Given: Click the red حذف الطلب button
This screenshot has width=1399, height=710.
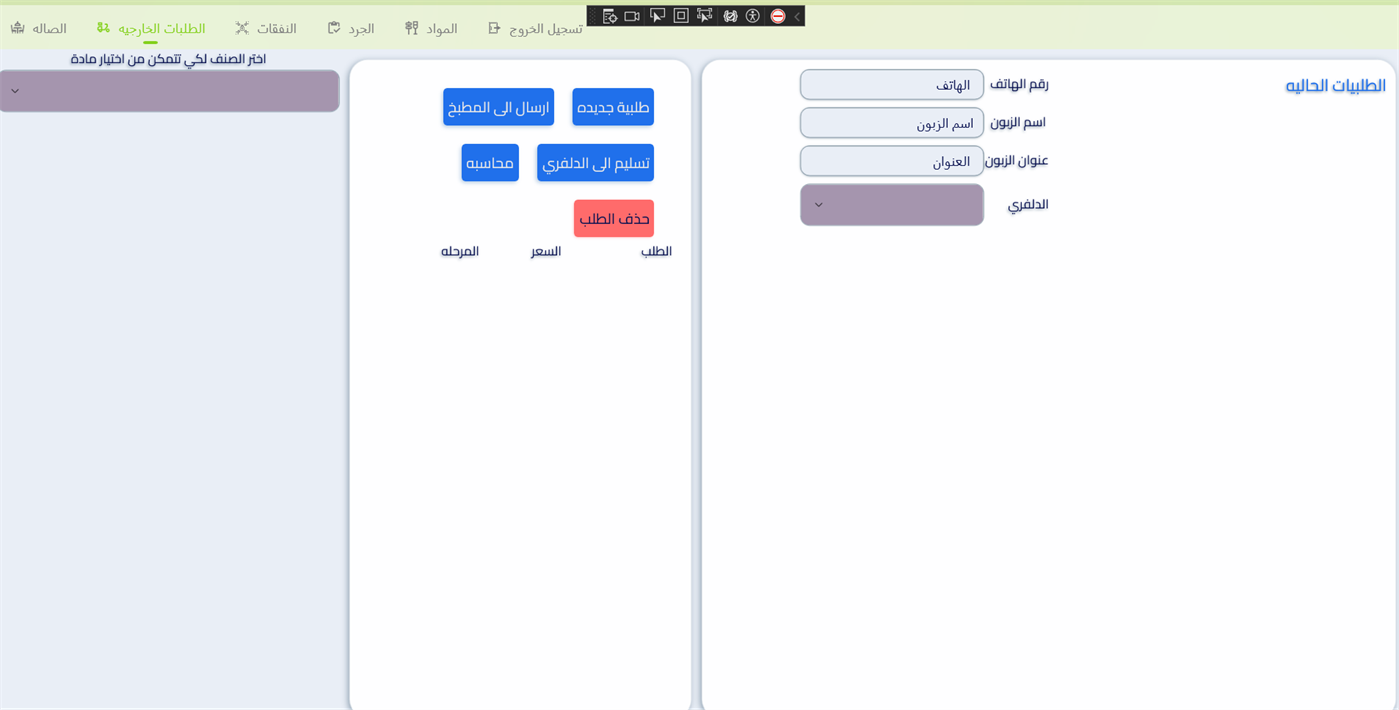Looking at the screenshot, I should [x=614, y=218].
